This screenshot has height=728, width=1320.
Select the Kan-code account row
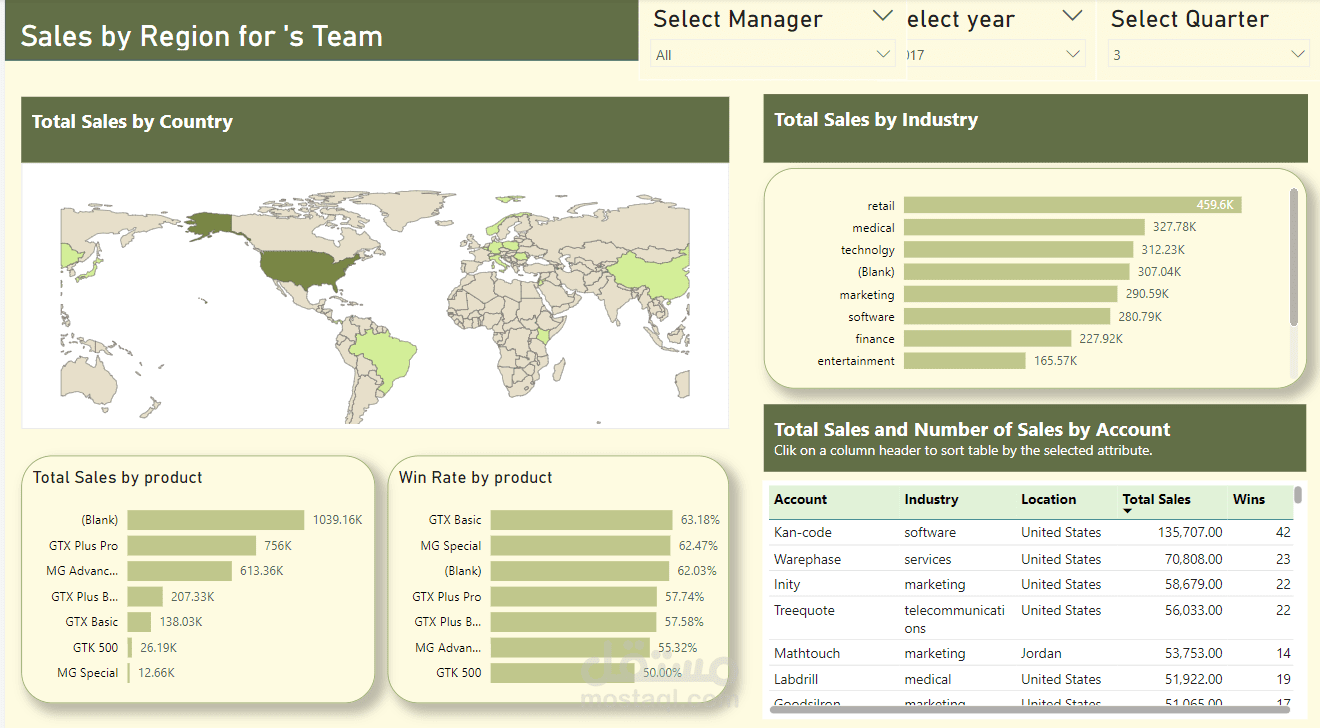click(1031, 532)
